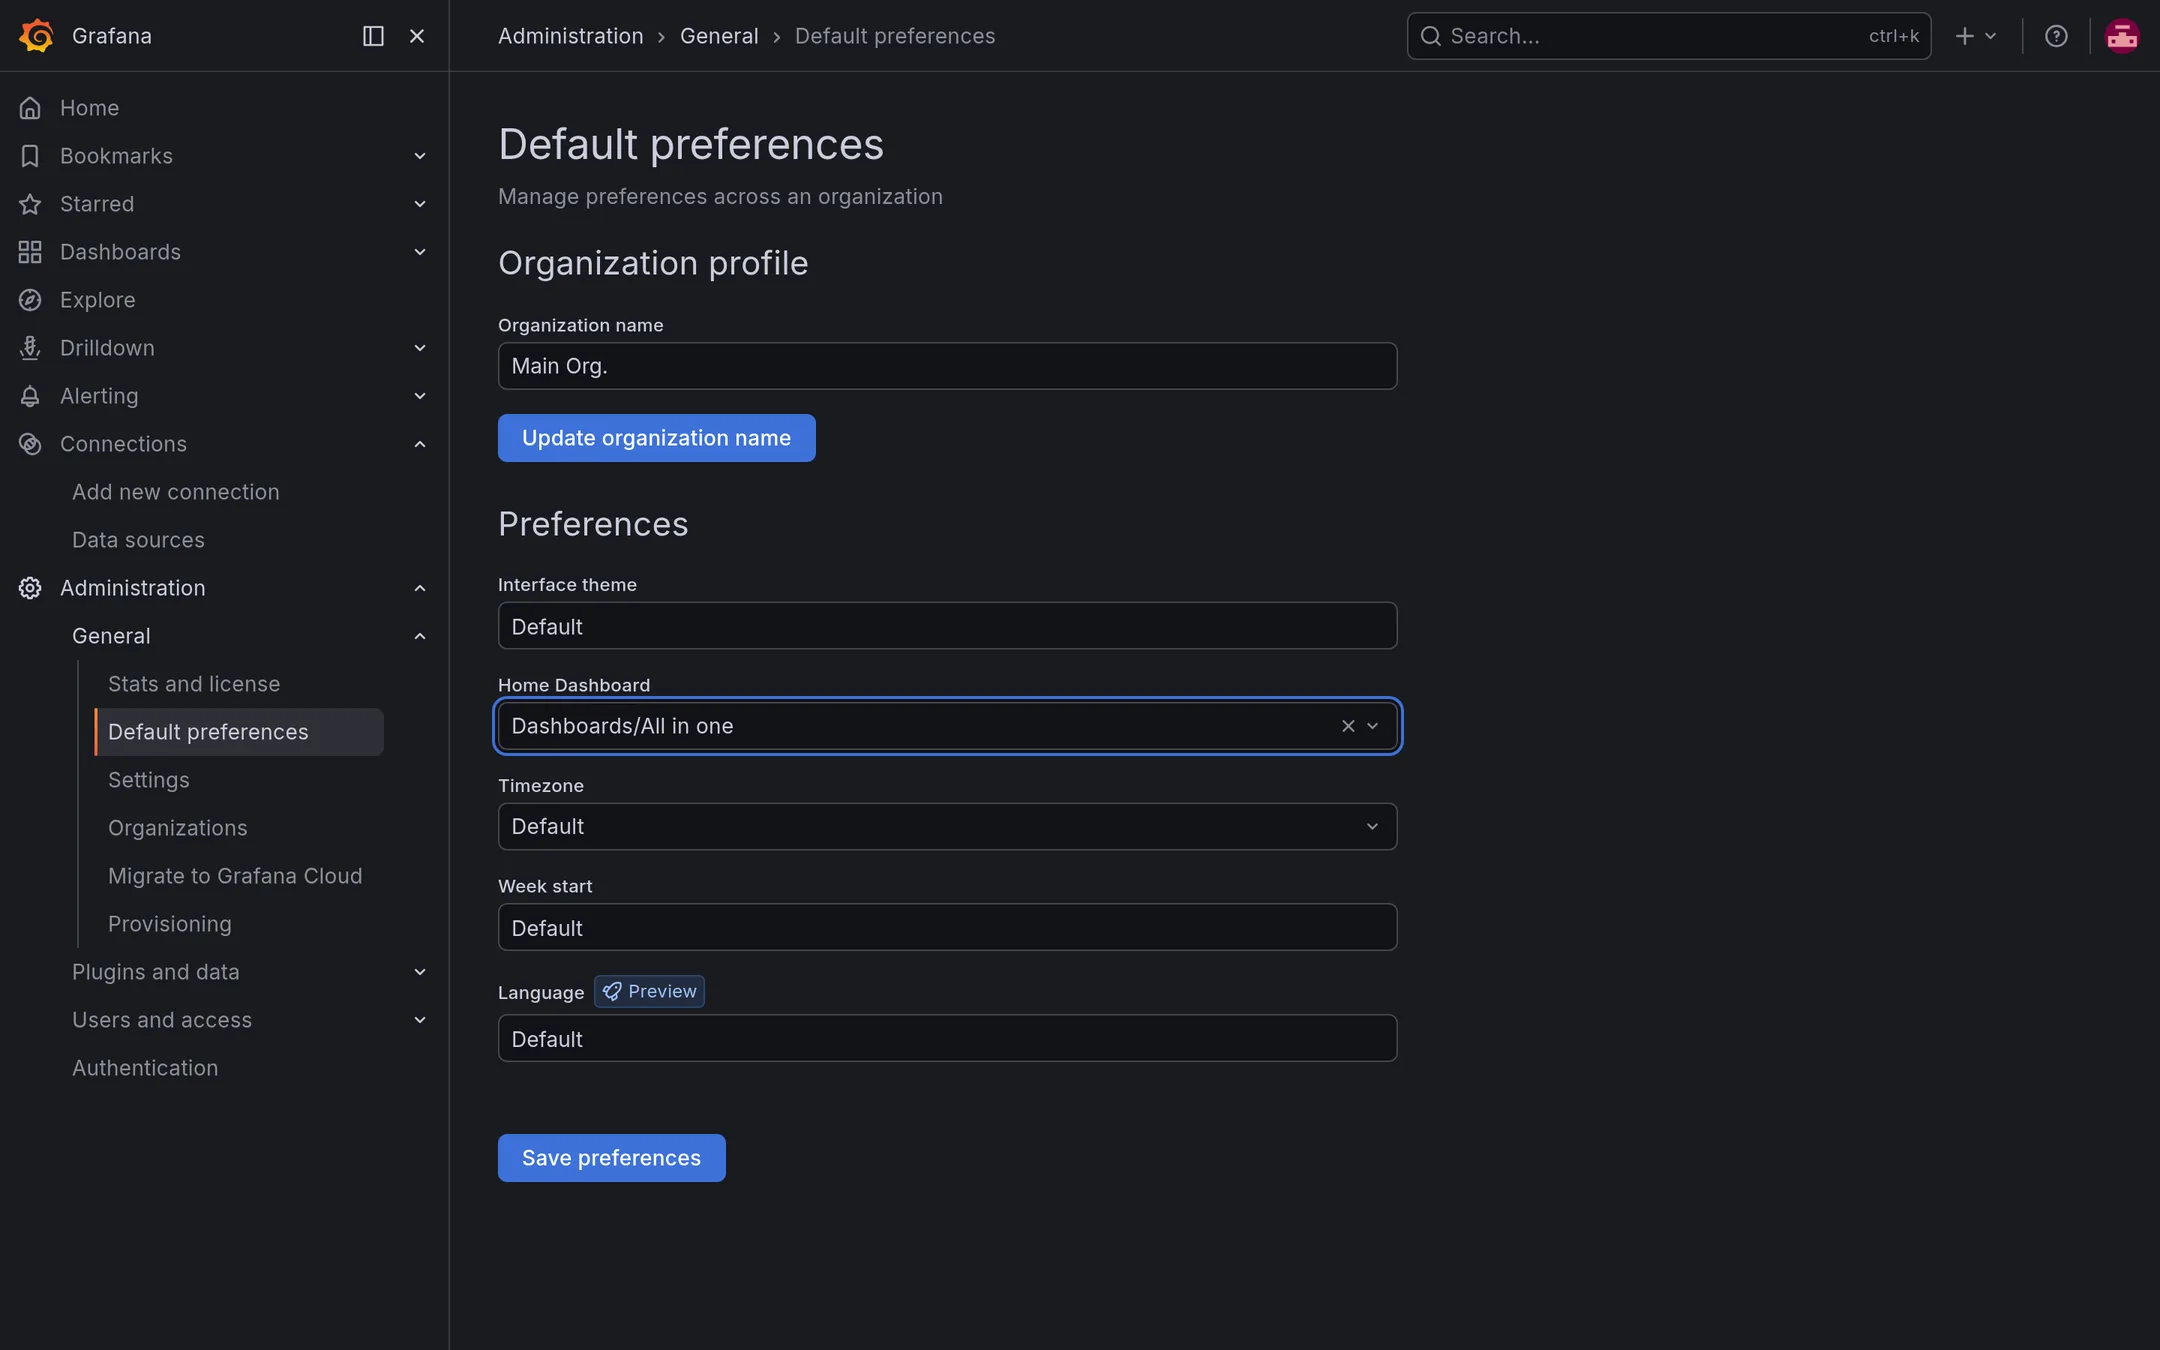This screenshot has width=2160, height=1350.
Task: Open Stats and license page
Action: (x=194, y=684)
